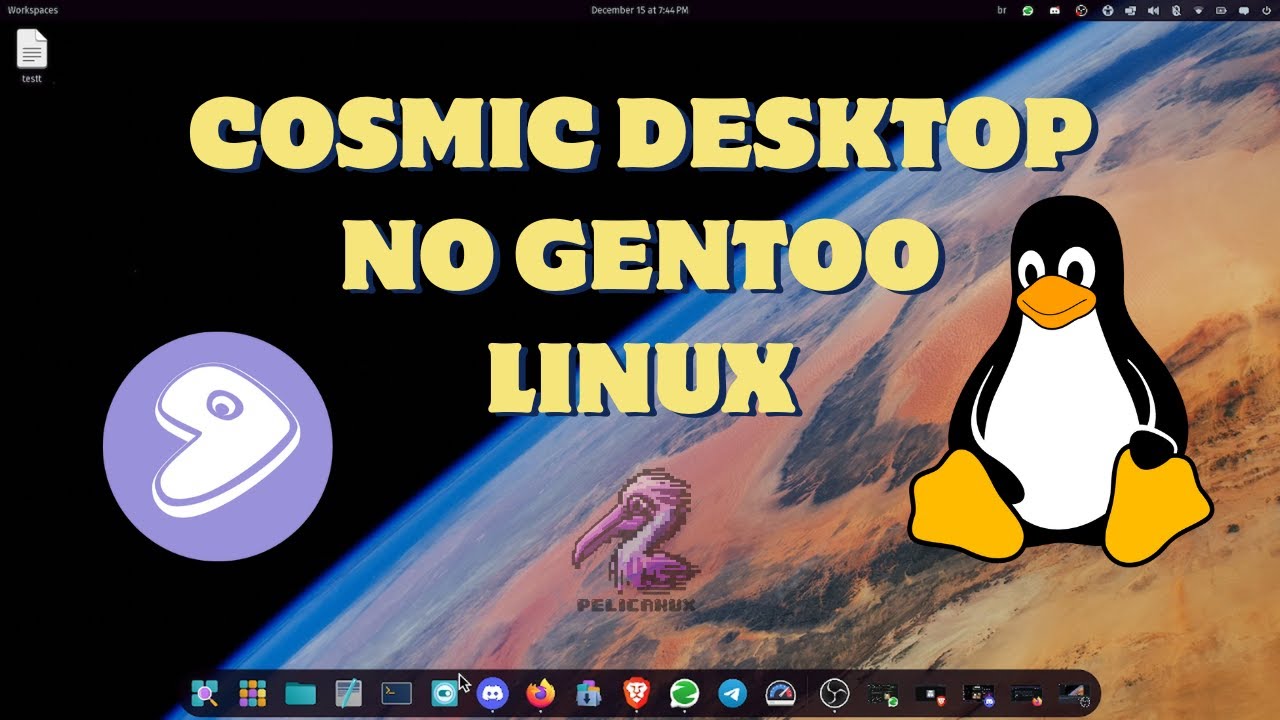Launch Telegram from the dock

coord(732,692)
